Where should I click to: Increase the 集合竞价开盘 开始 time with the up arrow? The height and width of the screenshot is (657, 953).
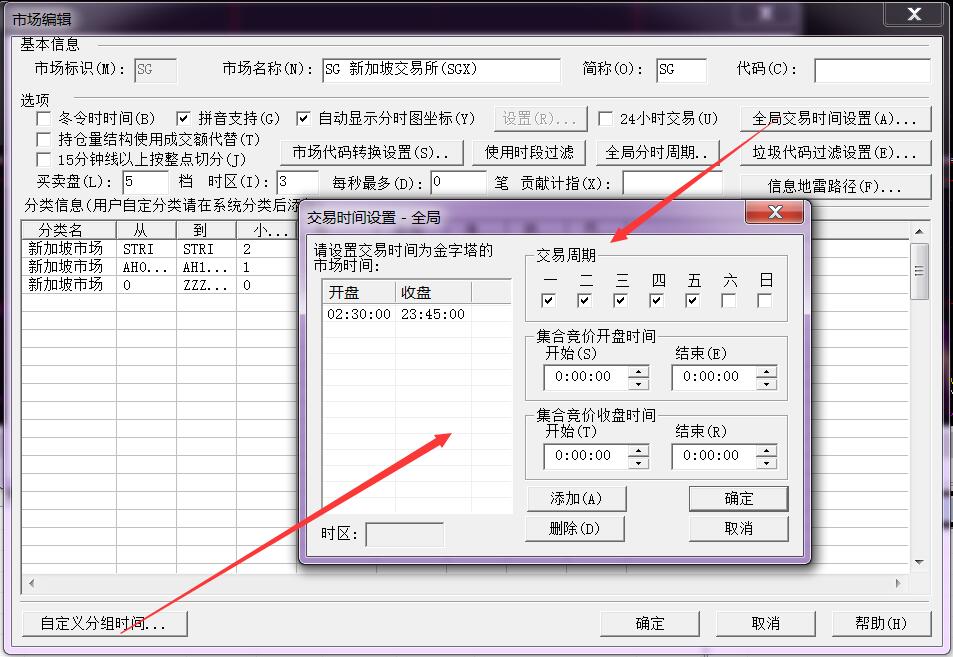pos(638,371)
